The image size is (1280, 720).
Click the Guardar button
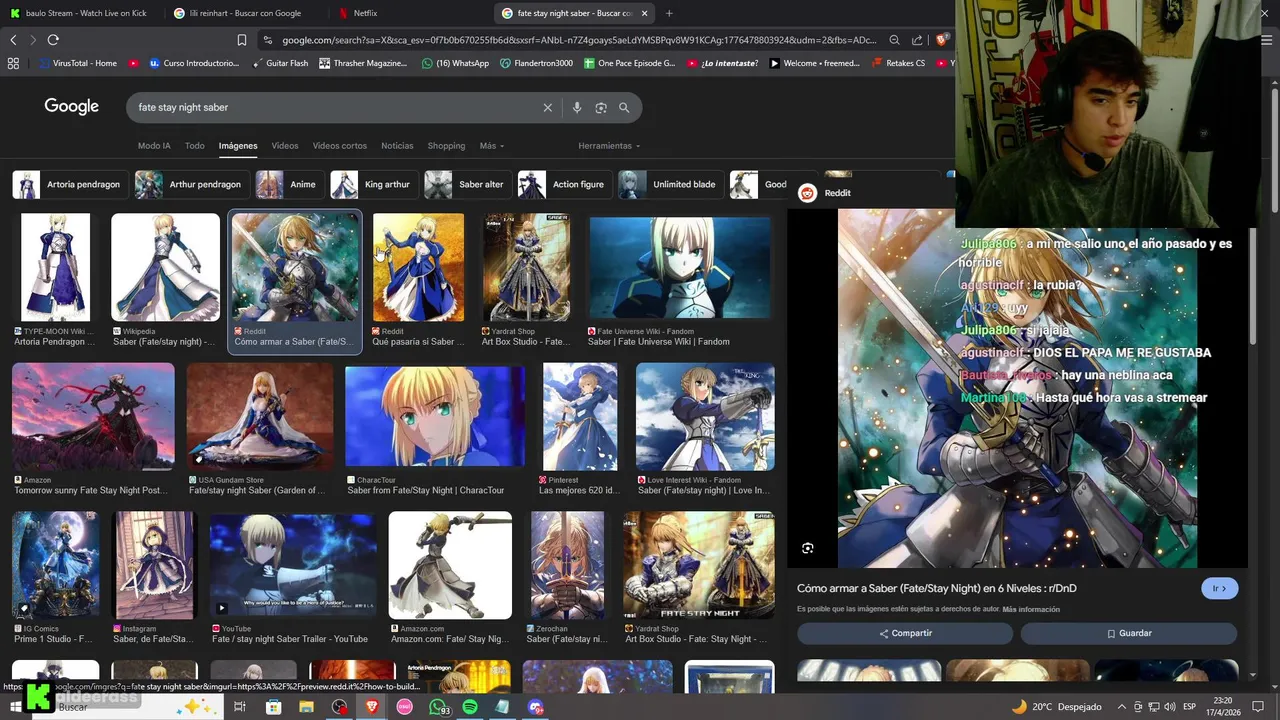click(x=1129, y=633)
